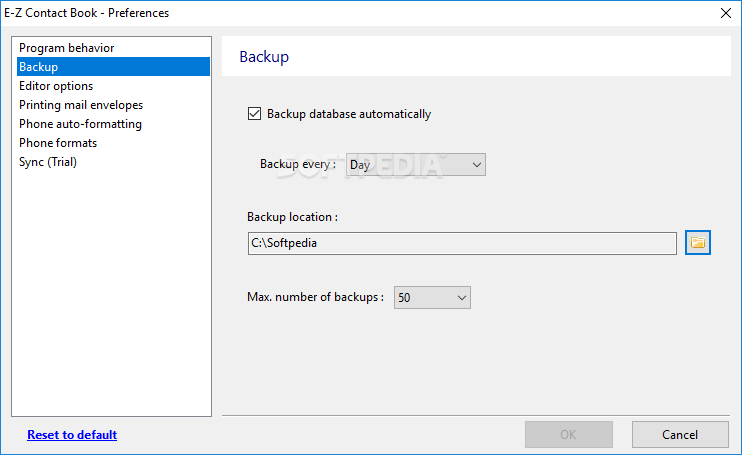Go to Printing mail envelopes settings
The width and height of the screenshot is (742, 455).
[113, 105]
